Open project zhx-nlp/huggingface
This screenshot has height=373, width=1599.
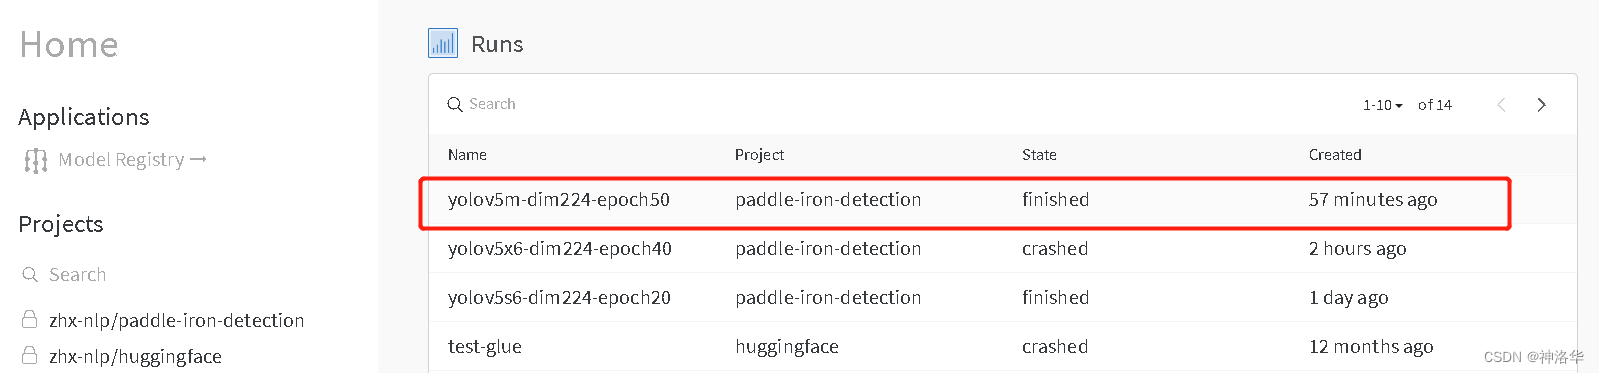point(135,356)
